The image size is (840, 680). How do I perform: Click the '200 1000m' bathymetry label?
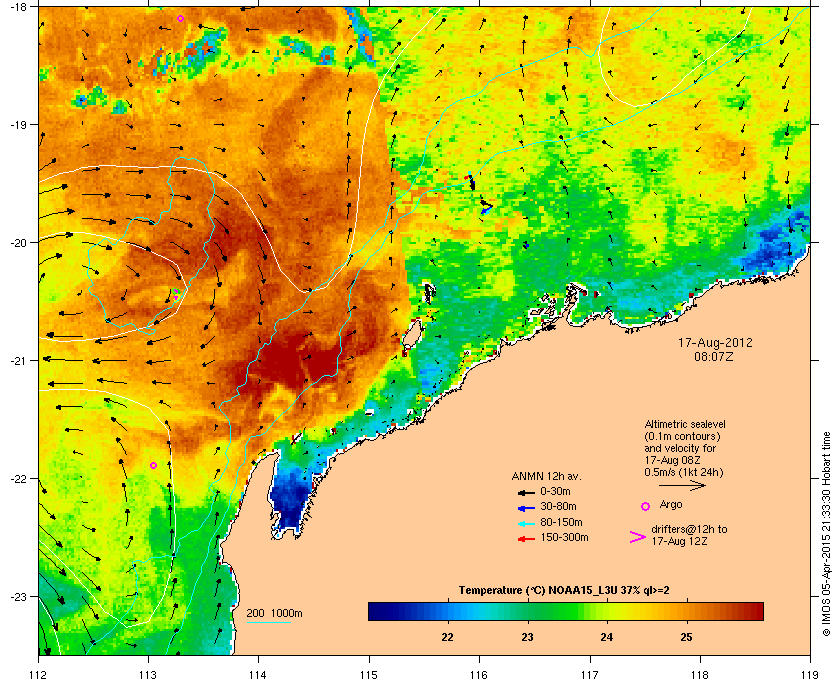pos(274,614)
